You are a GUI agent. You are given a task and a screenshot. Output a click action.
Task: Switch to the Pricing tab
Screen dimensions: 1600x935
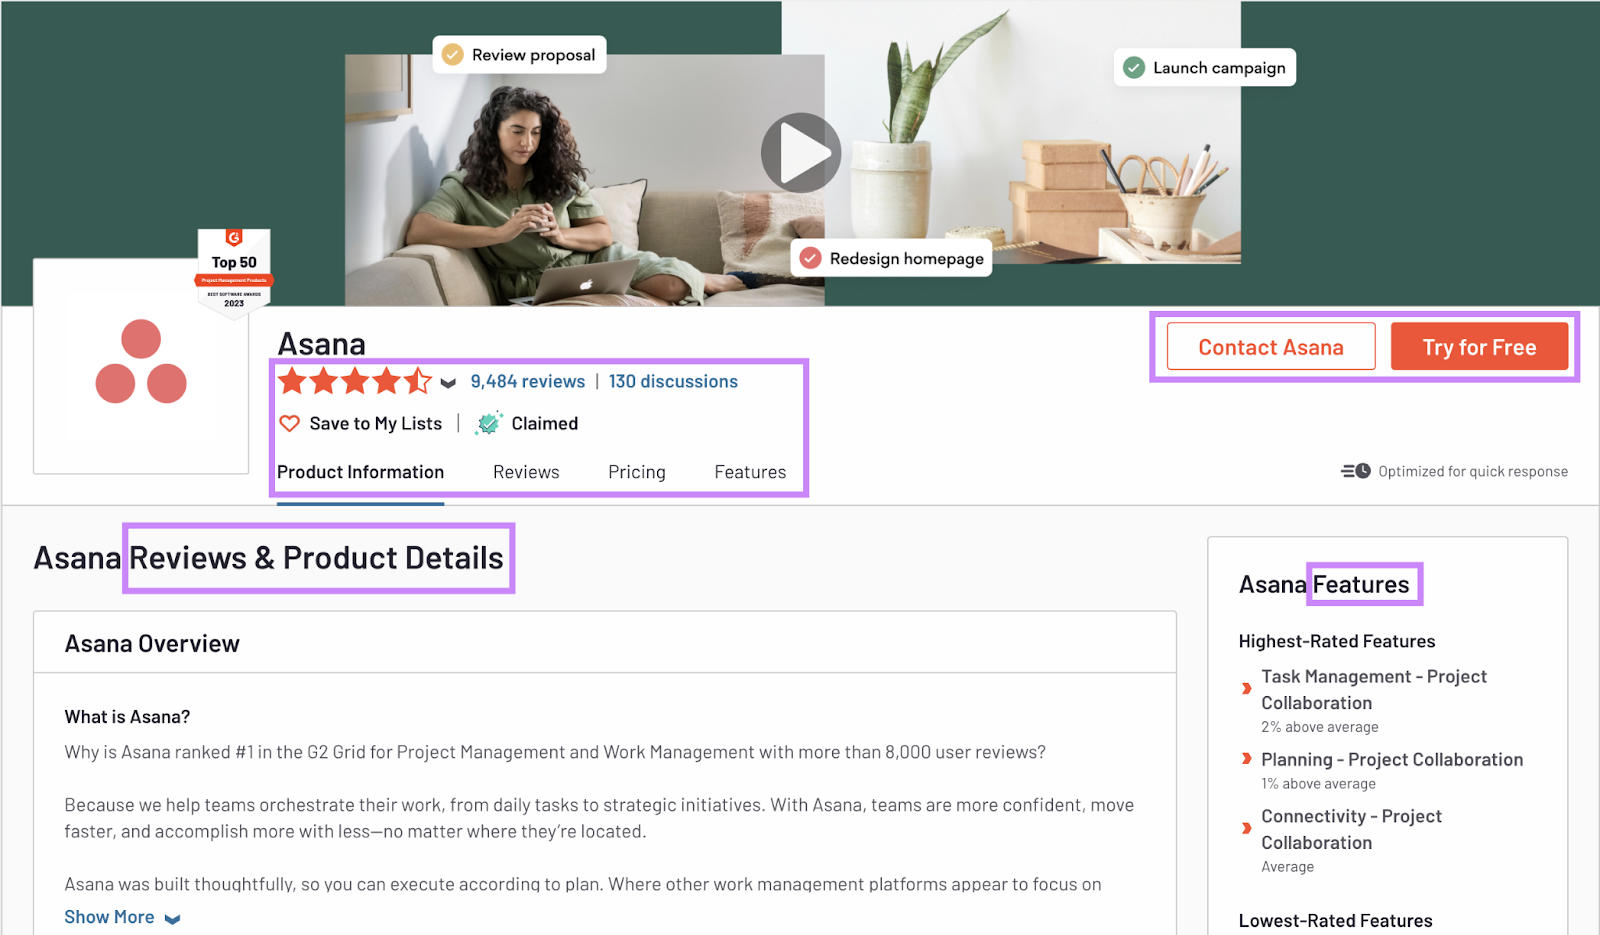click(637, 472)
